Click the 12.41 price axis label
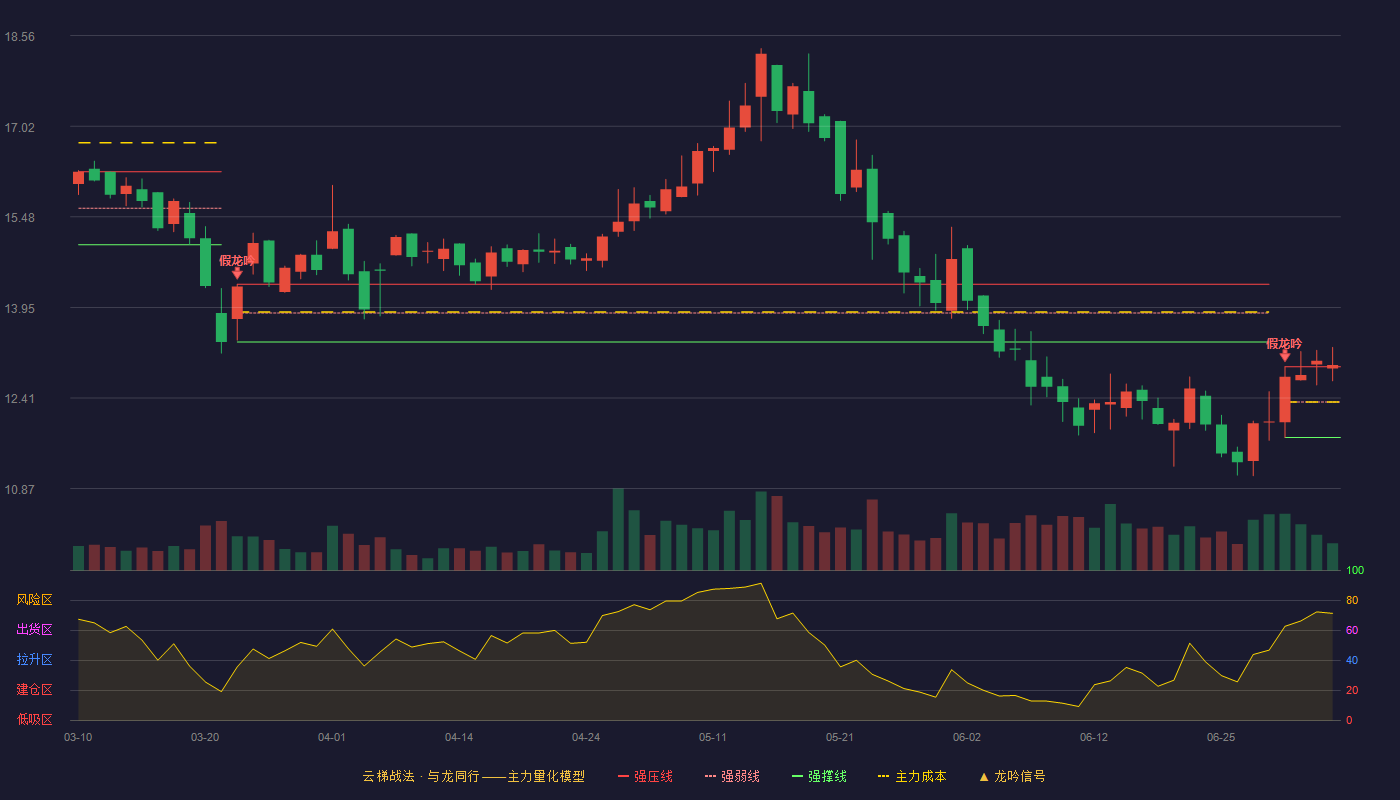This screenshot has height=800, width=1400. [x=19, y=398]
